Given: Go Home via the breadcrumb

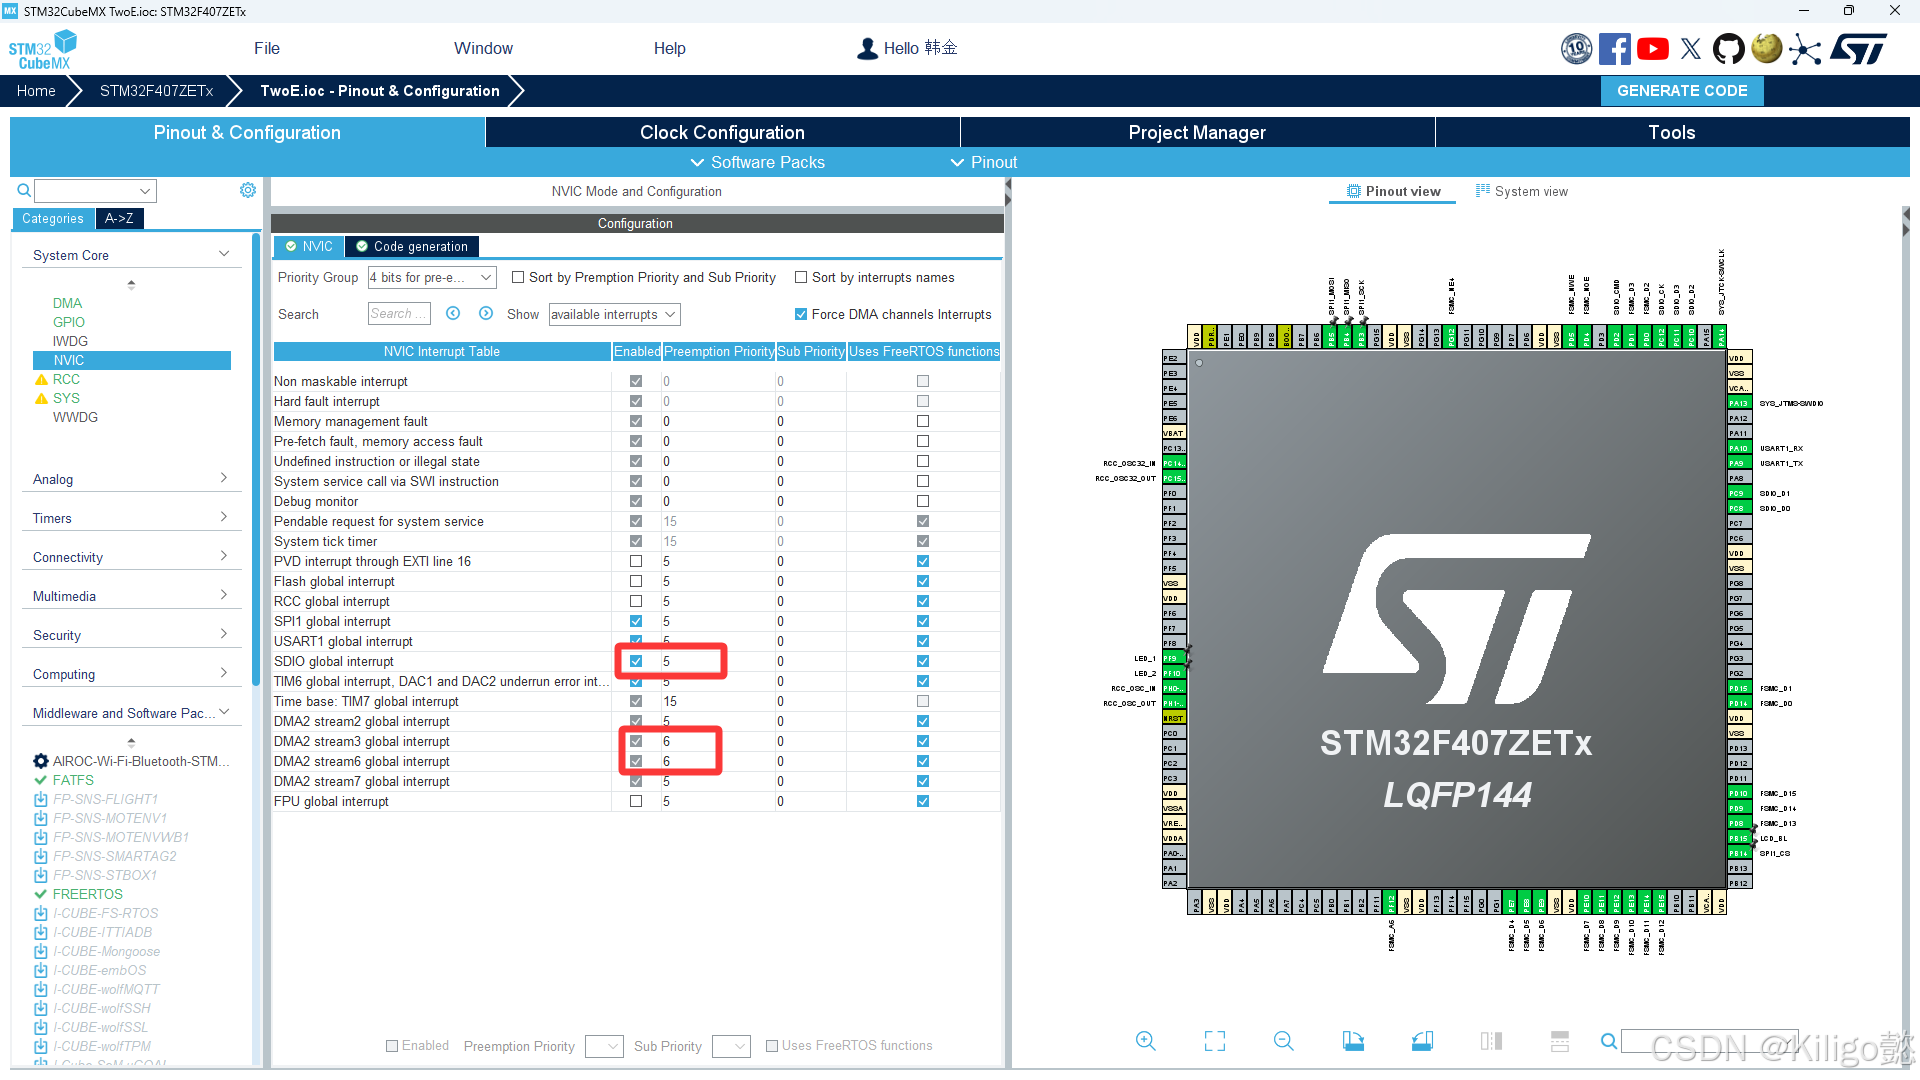Looking at the screenshot, I should (x=36, y=90).
